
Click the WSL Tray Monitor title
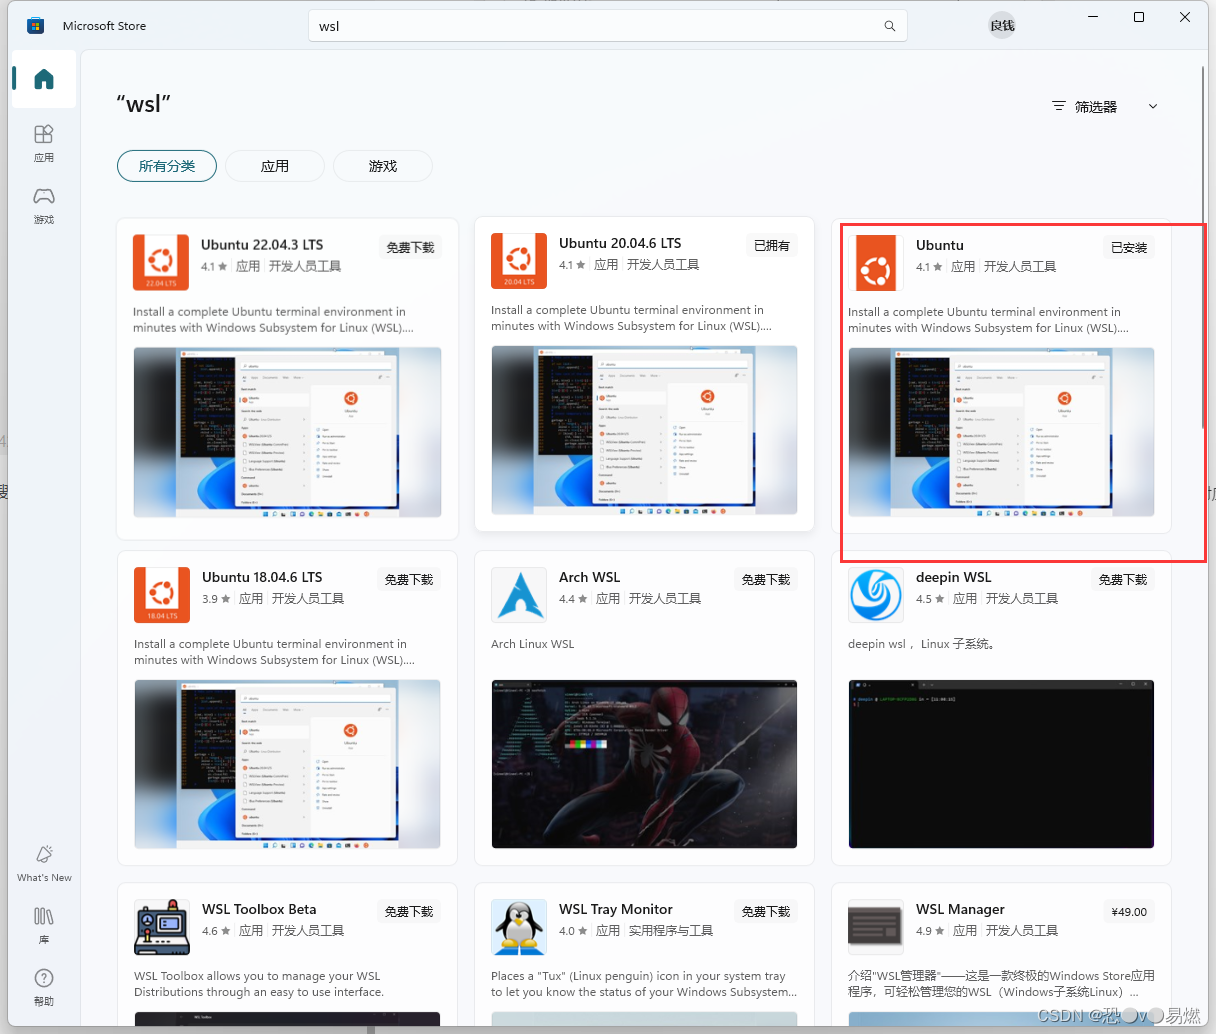pyautogui.click(x=616, y=909)
